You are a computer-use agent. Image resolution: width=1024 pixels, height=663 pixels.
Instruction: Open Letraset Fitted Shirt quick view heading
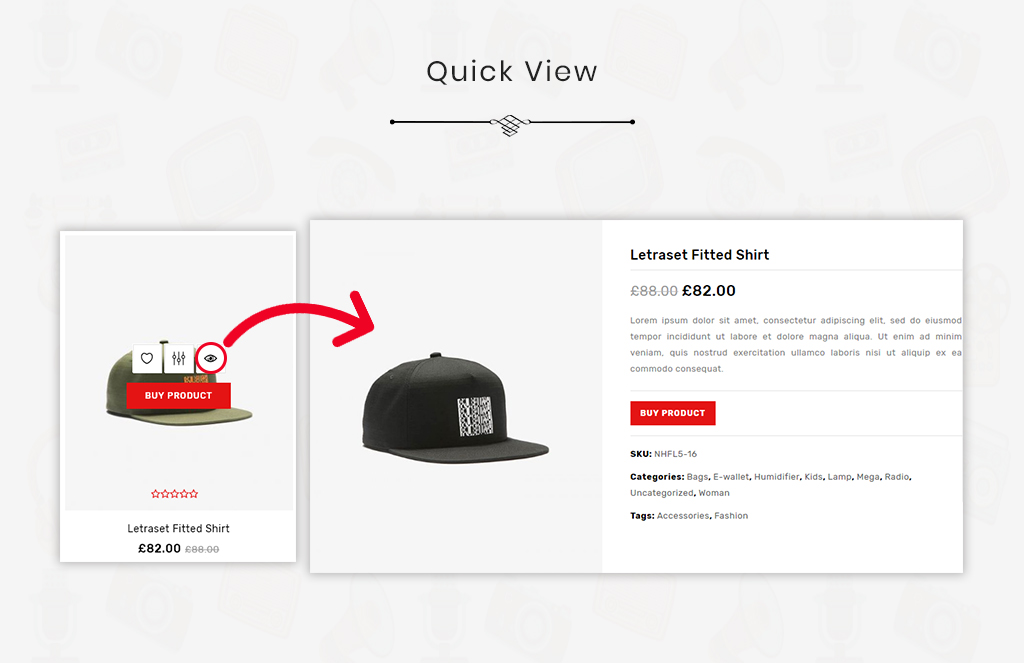pos(699,255)
